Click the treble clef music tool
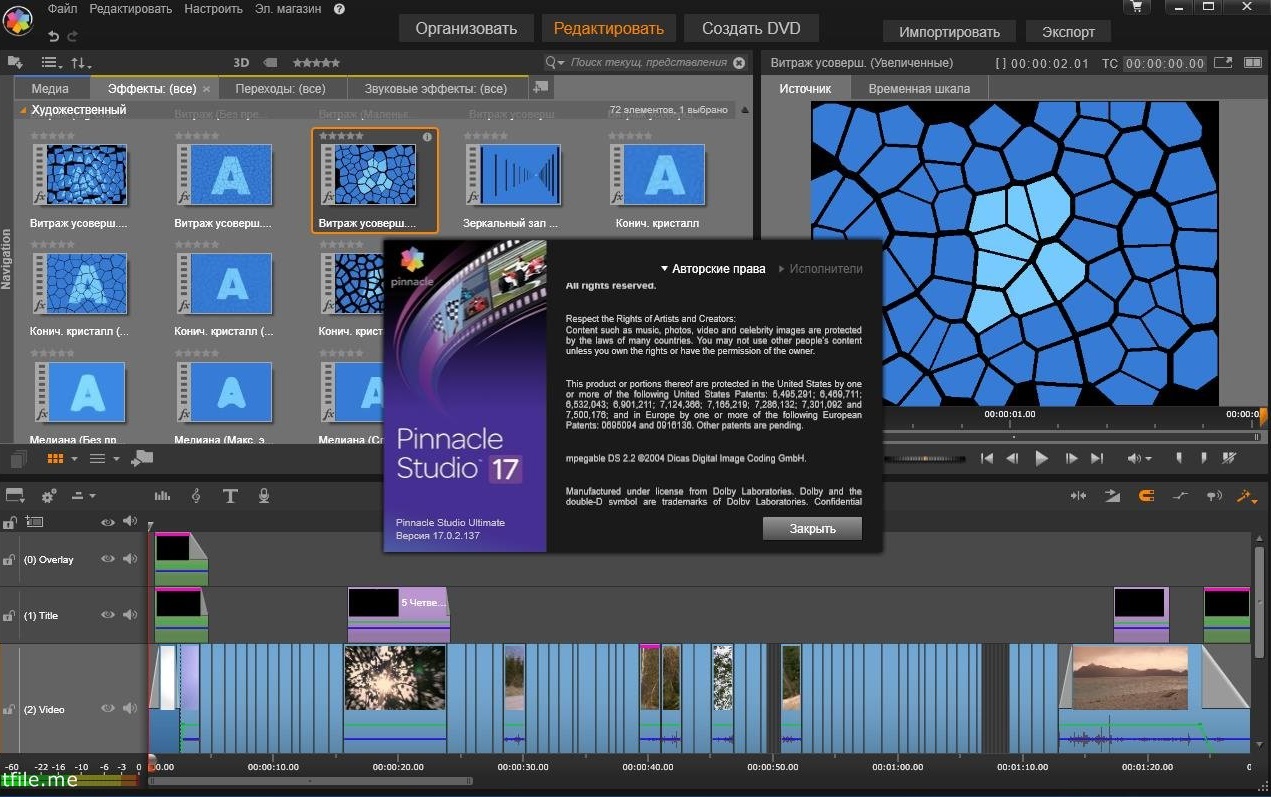The height and width of the screenshot is (797, 1271). pyautogui.click(x=196, y=496)
